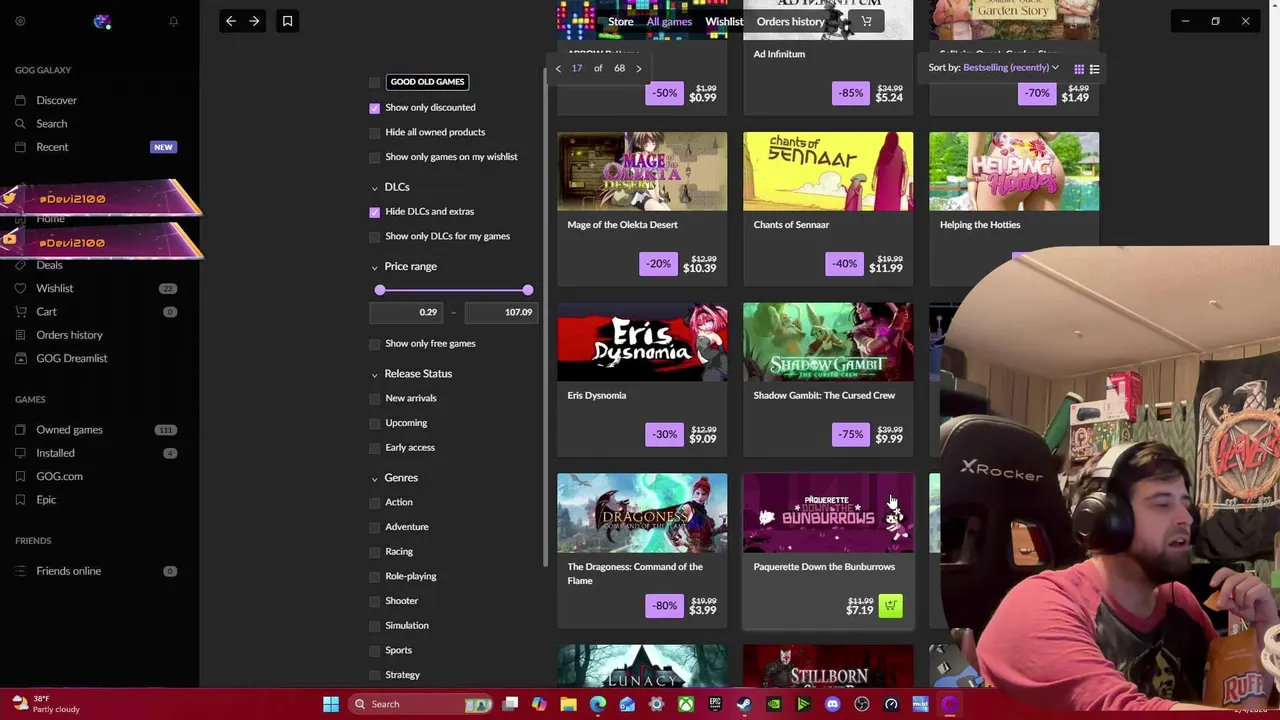Open the Orders history tab in header
The height and width of the screenshot is (720, 1280).
click(790, 22)
